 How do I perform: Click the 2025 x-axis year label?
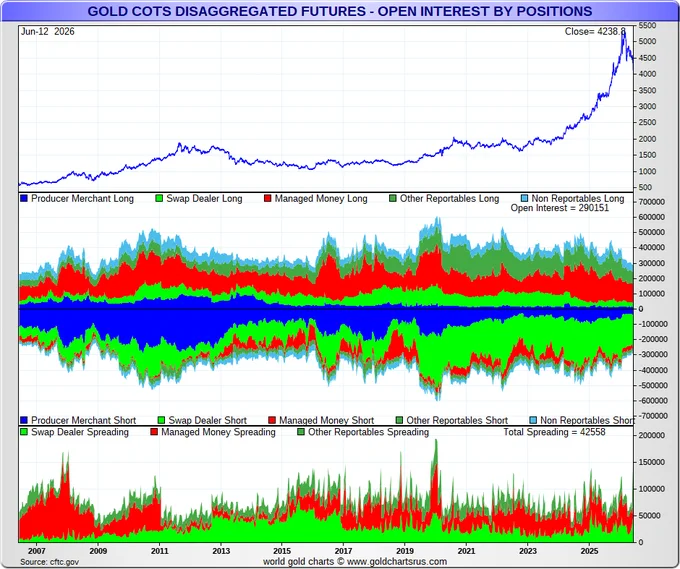tap(589, 551)
